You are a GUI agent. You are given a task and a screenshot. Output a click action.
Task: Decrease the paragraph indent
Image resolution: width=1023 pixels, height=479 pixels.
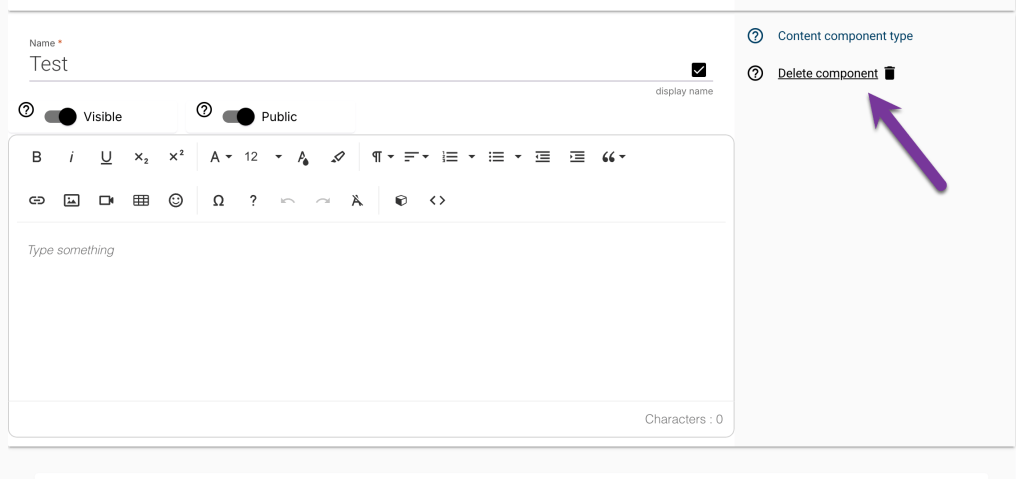[542, 157]
